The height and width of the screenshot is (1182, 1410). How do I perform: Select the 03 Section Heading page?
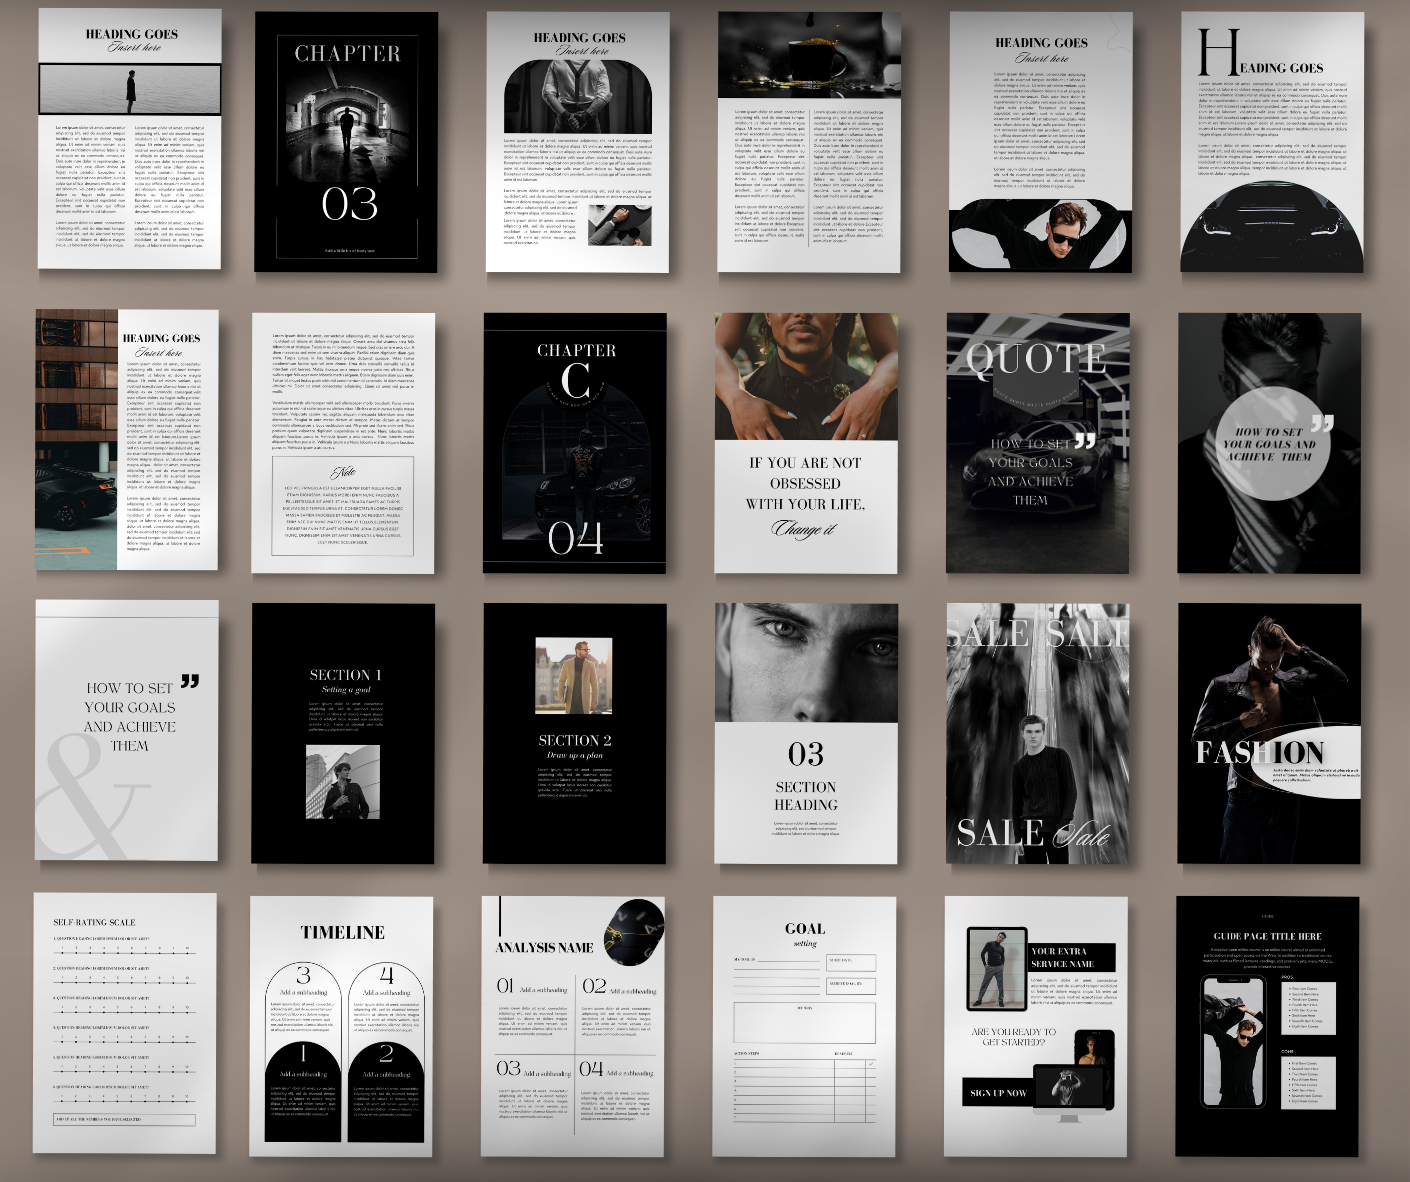pos(806,733)
